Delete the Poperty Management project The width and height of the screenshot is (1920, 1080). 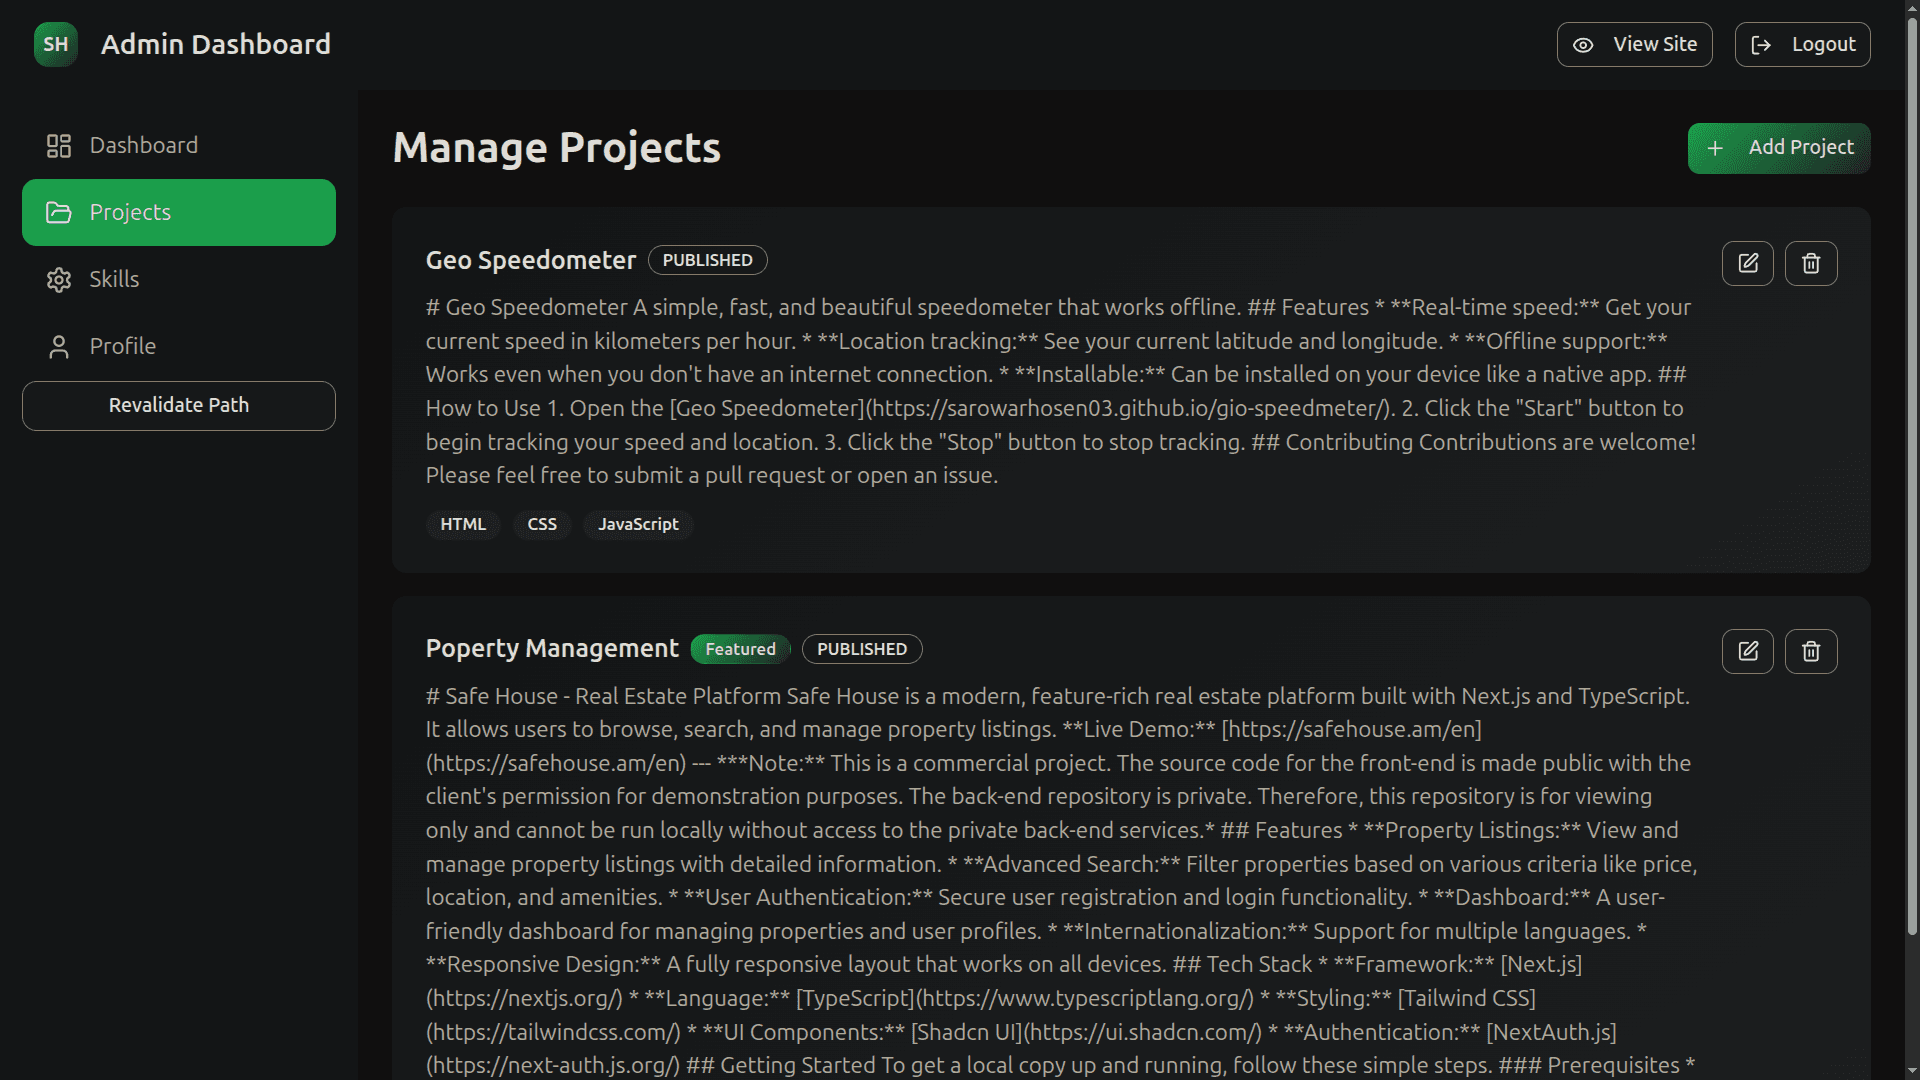click(x=1811, y=651)
